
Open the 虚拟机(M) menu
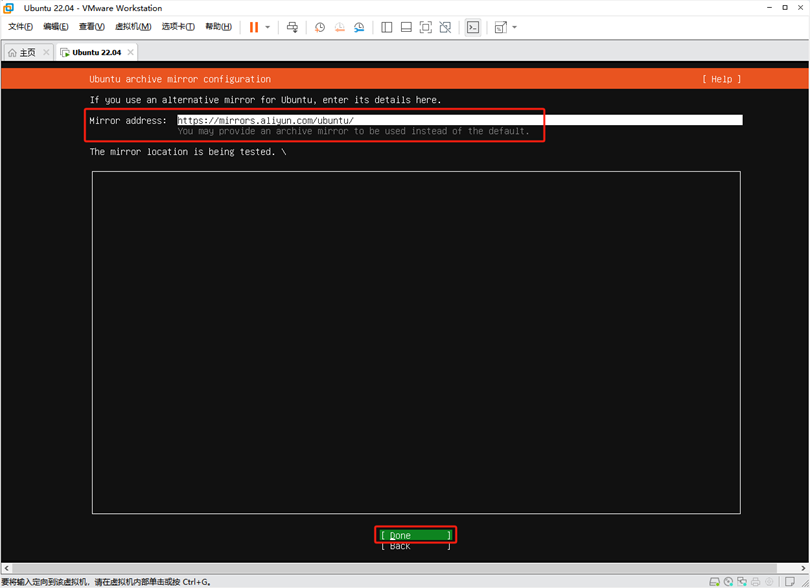click(133, 27)
